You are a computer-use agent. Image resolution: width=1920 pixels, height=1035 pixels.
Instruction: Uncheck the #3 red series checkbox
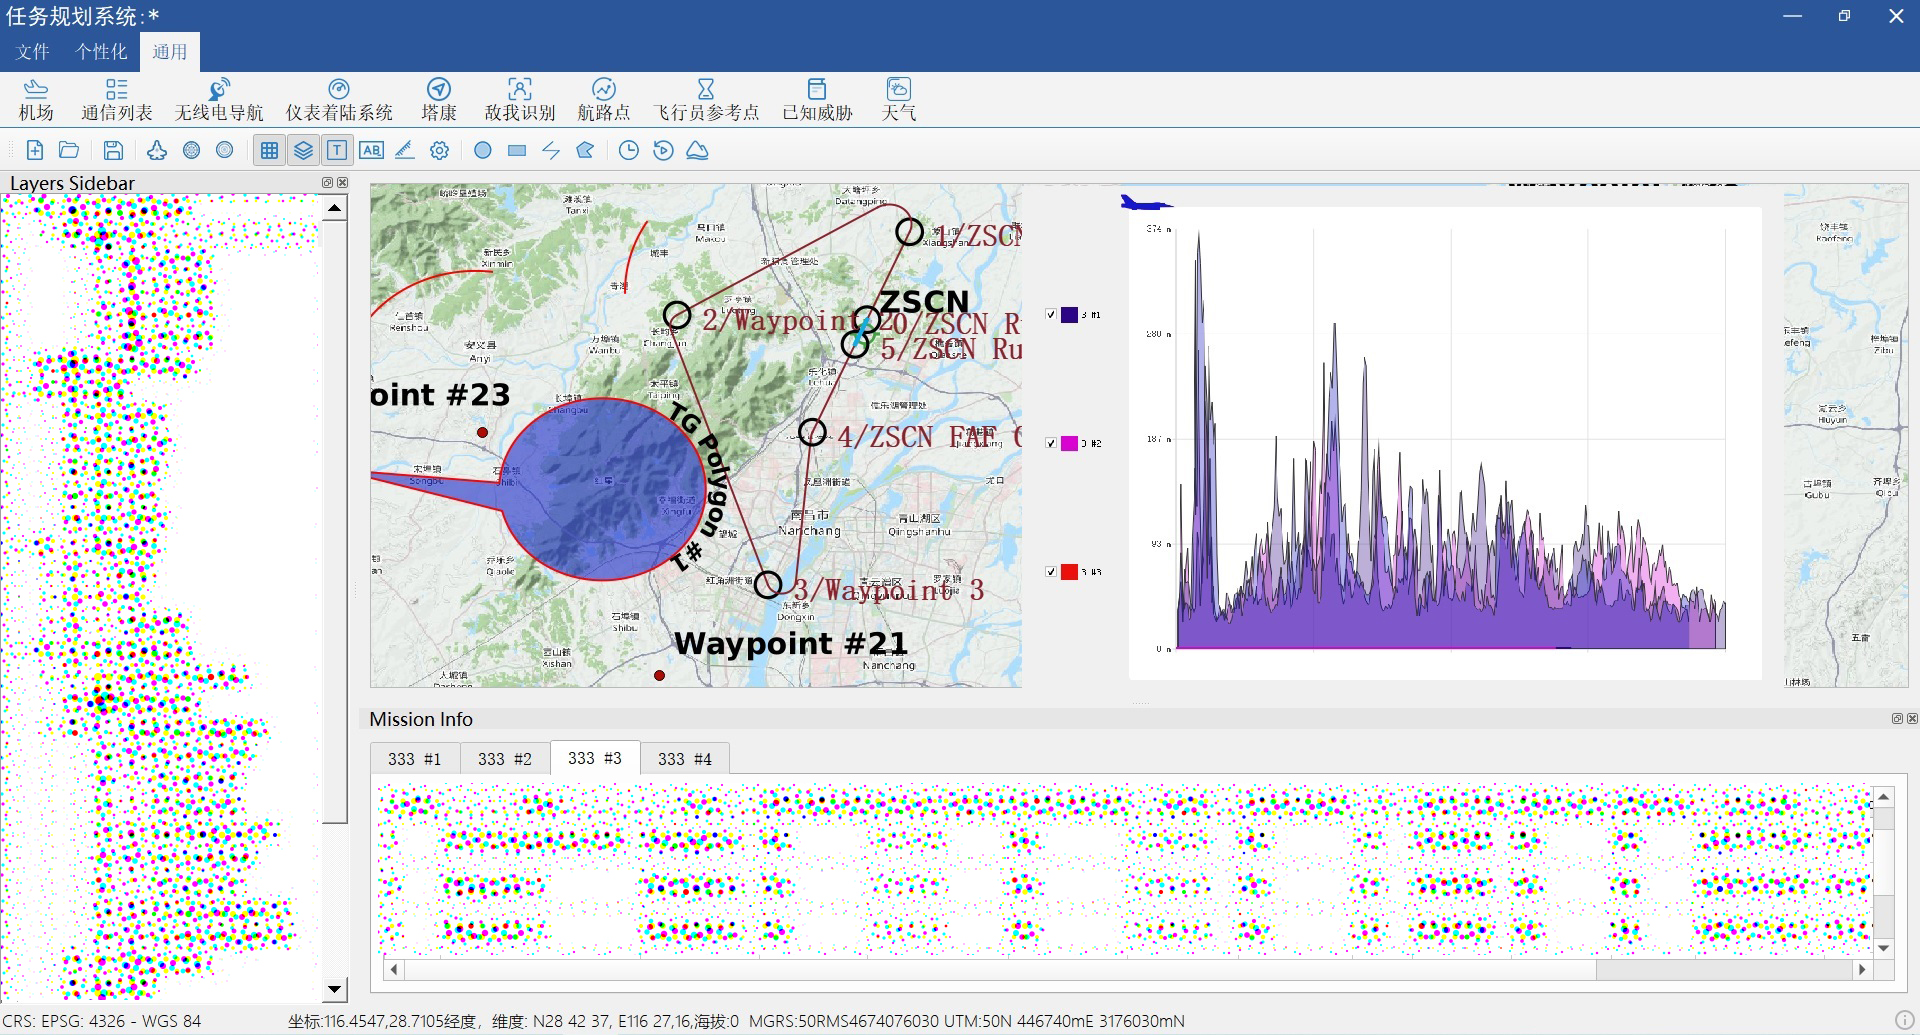[x=1051, y=572]
